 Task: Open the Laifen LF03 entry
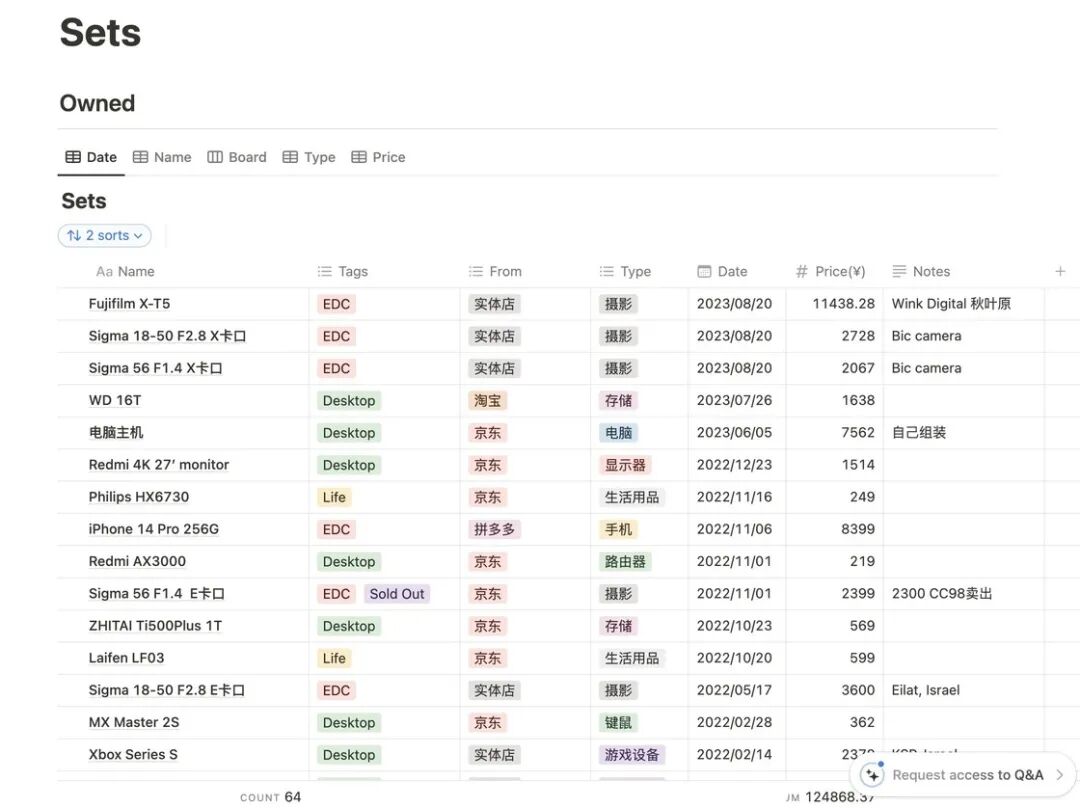click(127, 658)
